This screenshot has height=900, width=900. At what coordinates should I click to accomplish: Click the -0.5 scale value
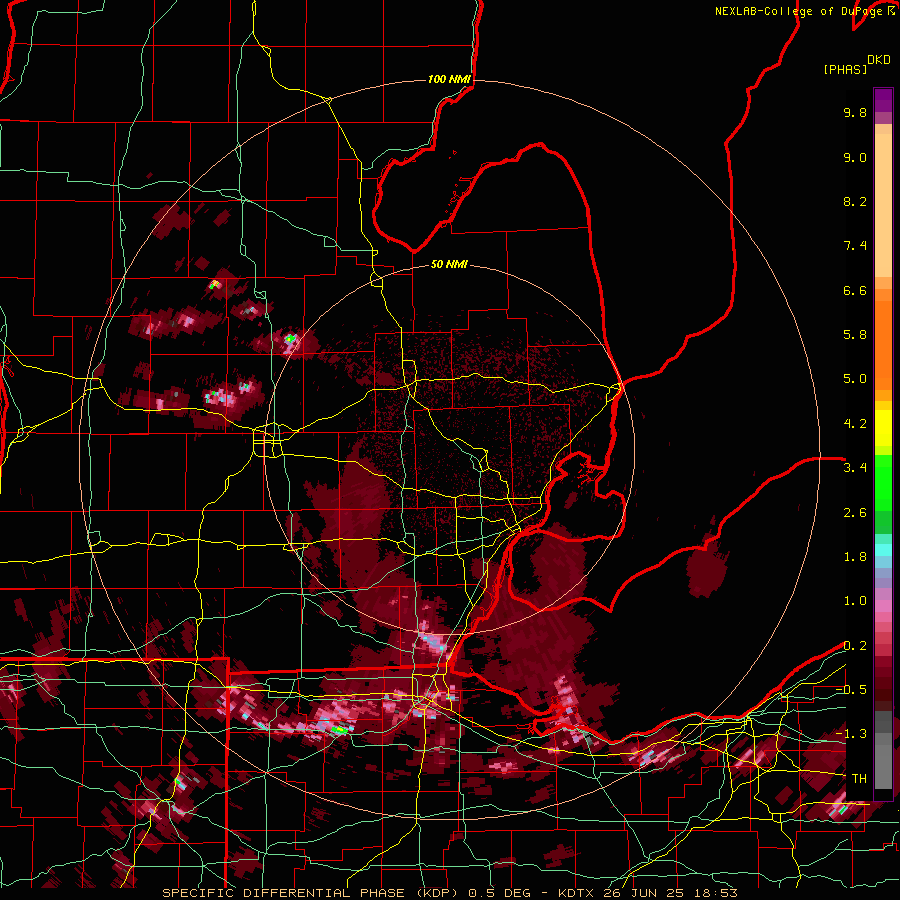pyautogui.click(x=851, y=690)
